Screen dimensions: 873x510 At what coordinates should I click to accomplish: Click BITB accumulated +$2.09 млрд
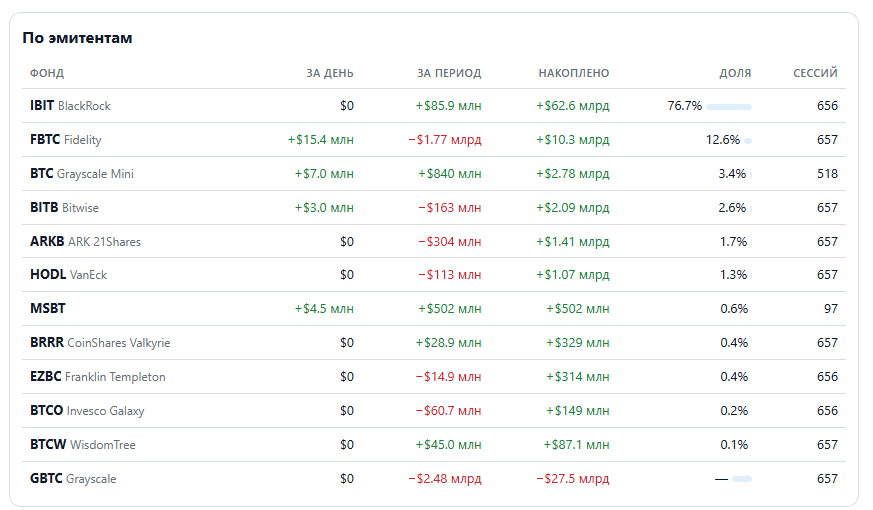pyautogui.click(x=573, y=208)
